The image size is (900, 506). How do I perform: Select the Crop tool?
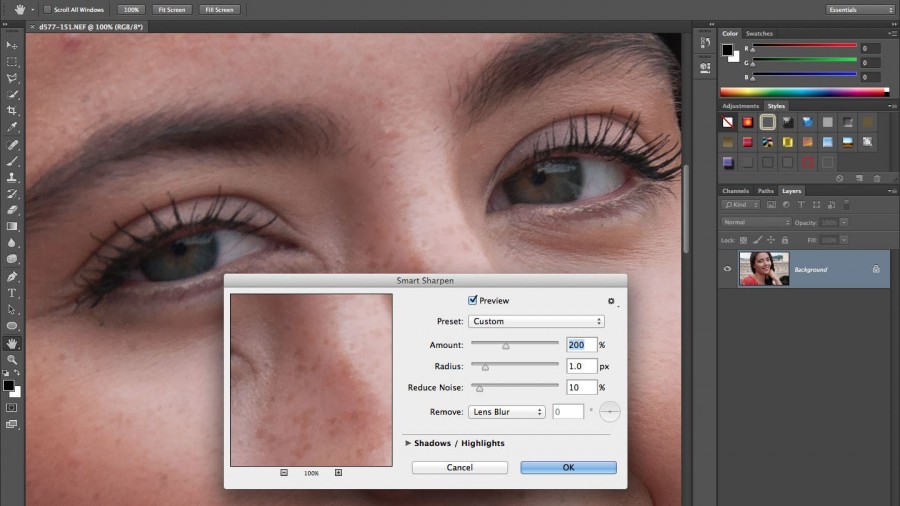click(x=11, y=110)
